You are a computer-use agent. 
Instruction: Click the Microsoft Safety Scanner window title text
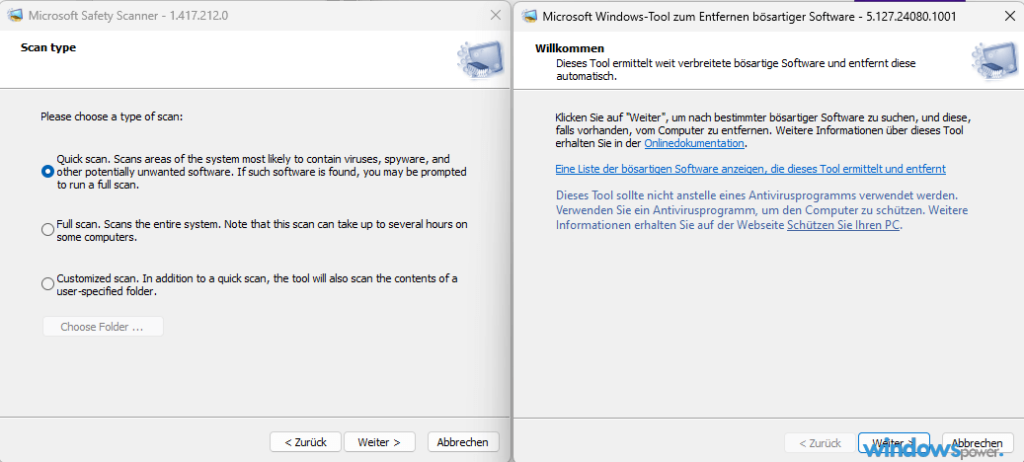(x=128, y=16)
